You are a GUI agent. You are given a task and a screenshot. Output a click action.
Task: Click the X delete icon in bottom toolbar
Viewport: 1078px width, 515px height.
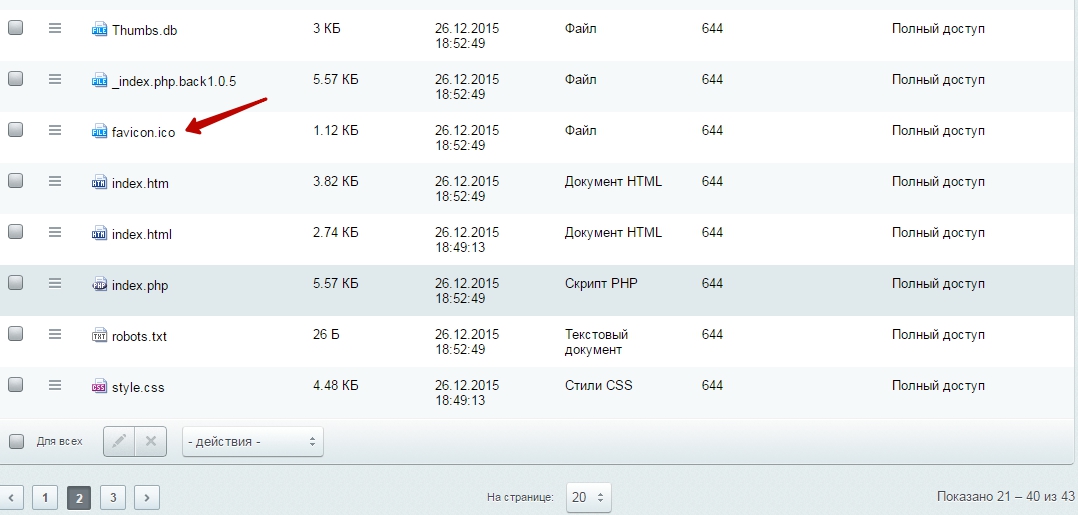(x=150, y=441)
